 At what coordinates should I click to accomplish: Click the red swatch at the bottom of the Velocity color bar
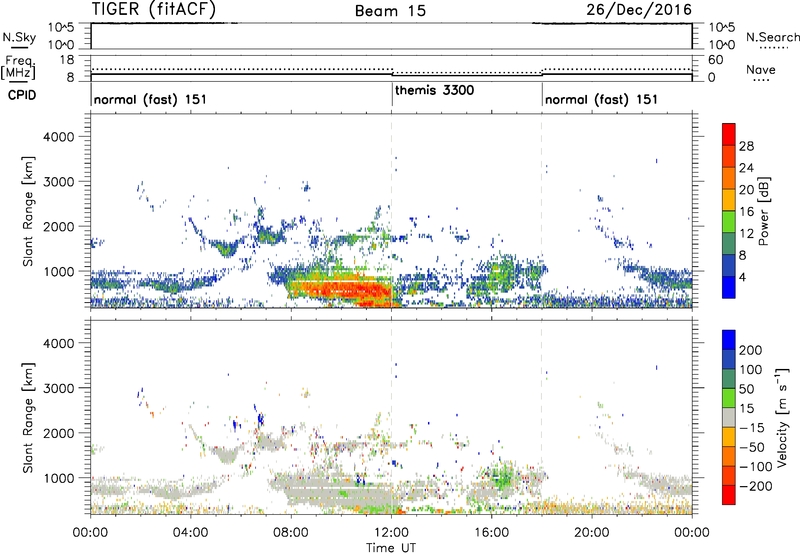(x=729, y=495)
